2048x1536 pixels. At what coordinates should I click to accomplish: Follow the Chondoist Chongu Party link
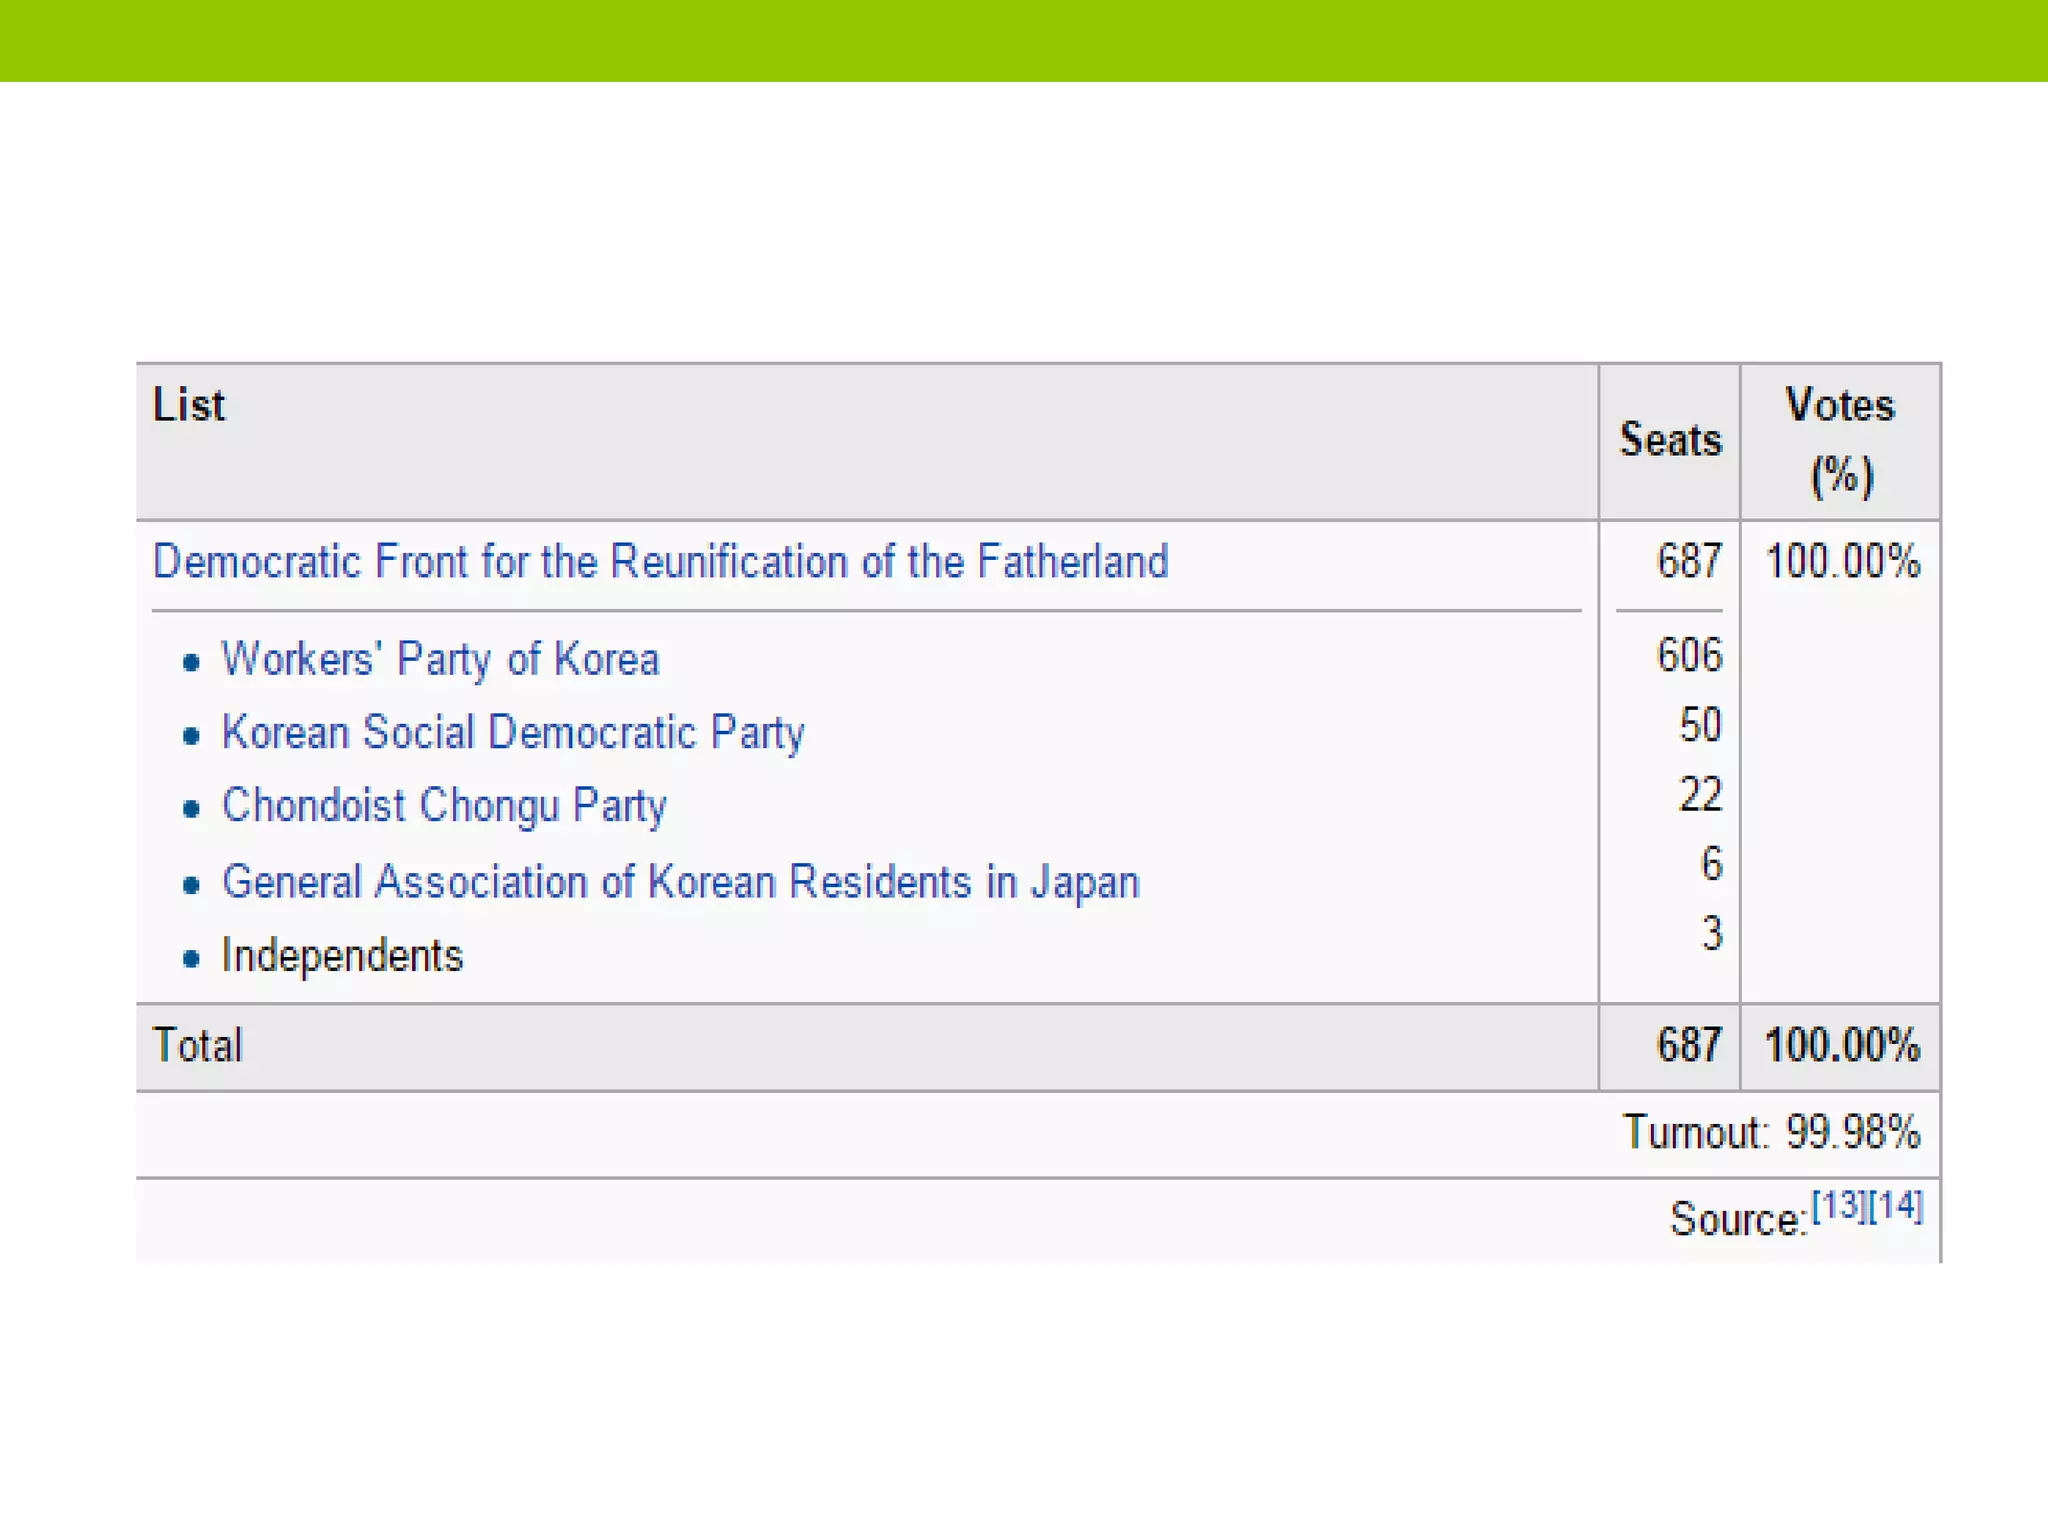(444, 806)
